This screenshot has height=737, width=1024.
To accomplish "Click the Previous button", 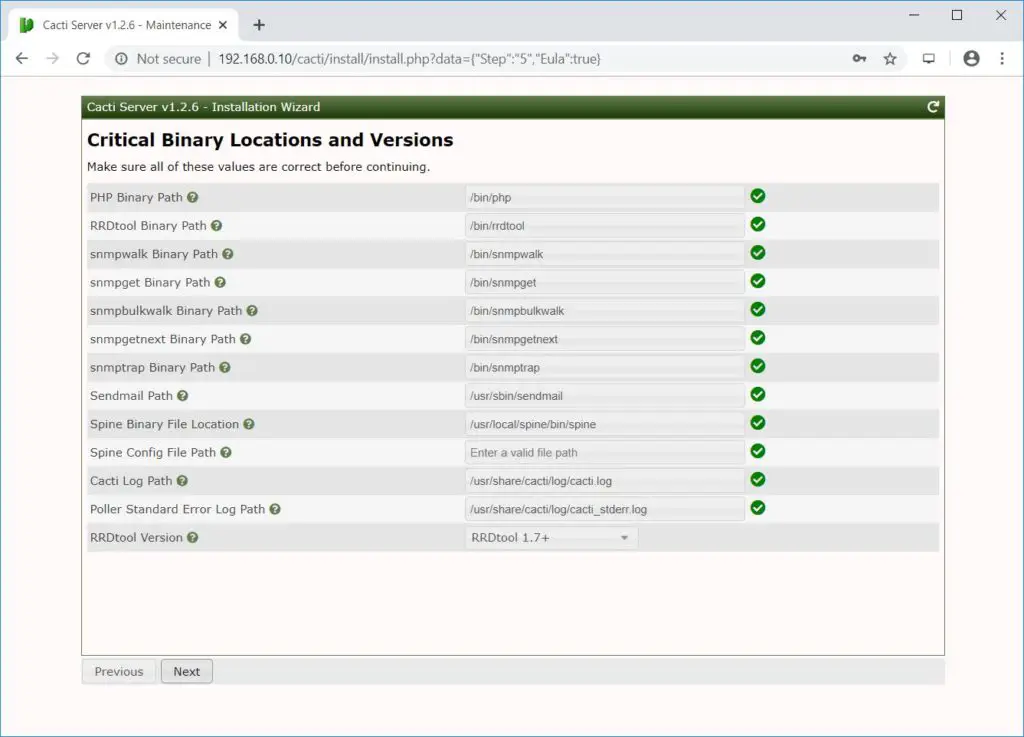I will coord(118,671).
